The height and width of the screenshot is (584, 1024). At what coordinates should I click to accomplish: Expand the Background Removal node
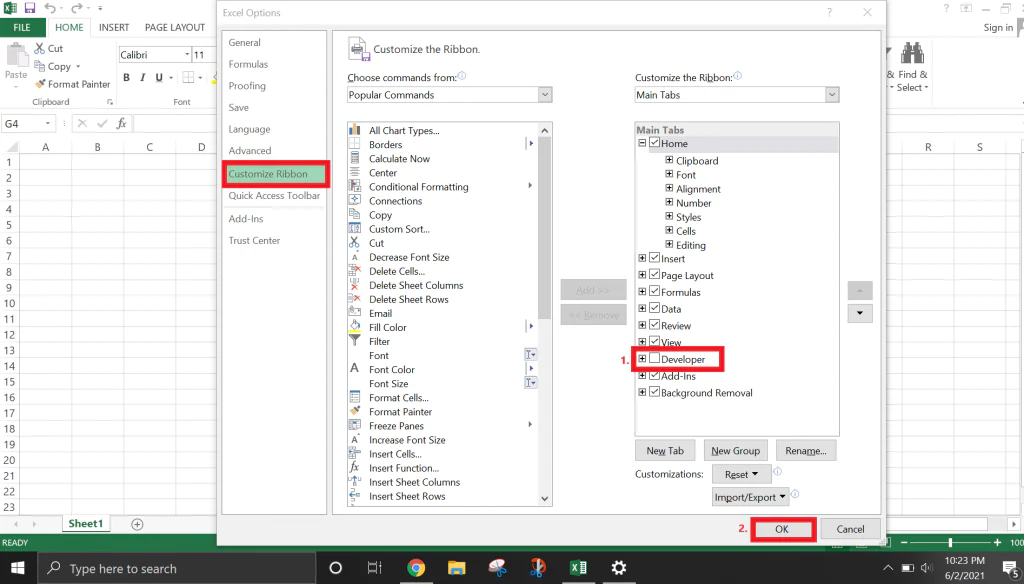(642, 392)
